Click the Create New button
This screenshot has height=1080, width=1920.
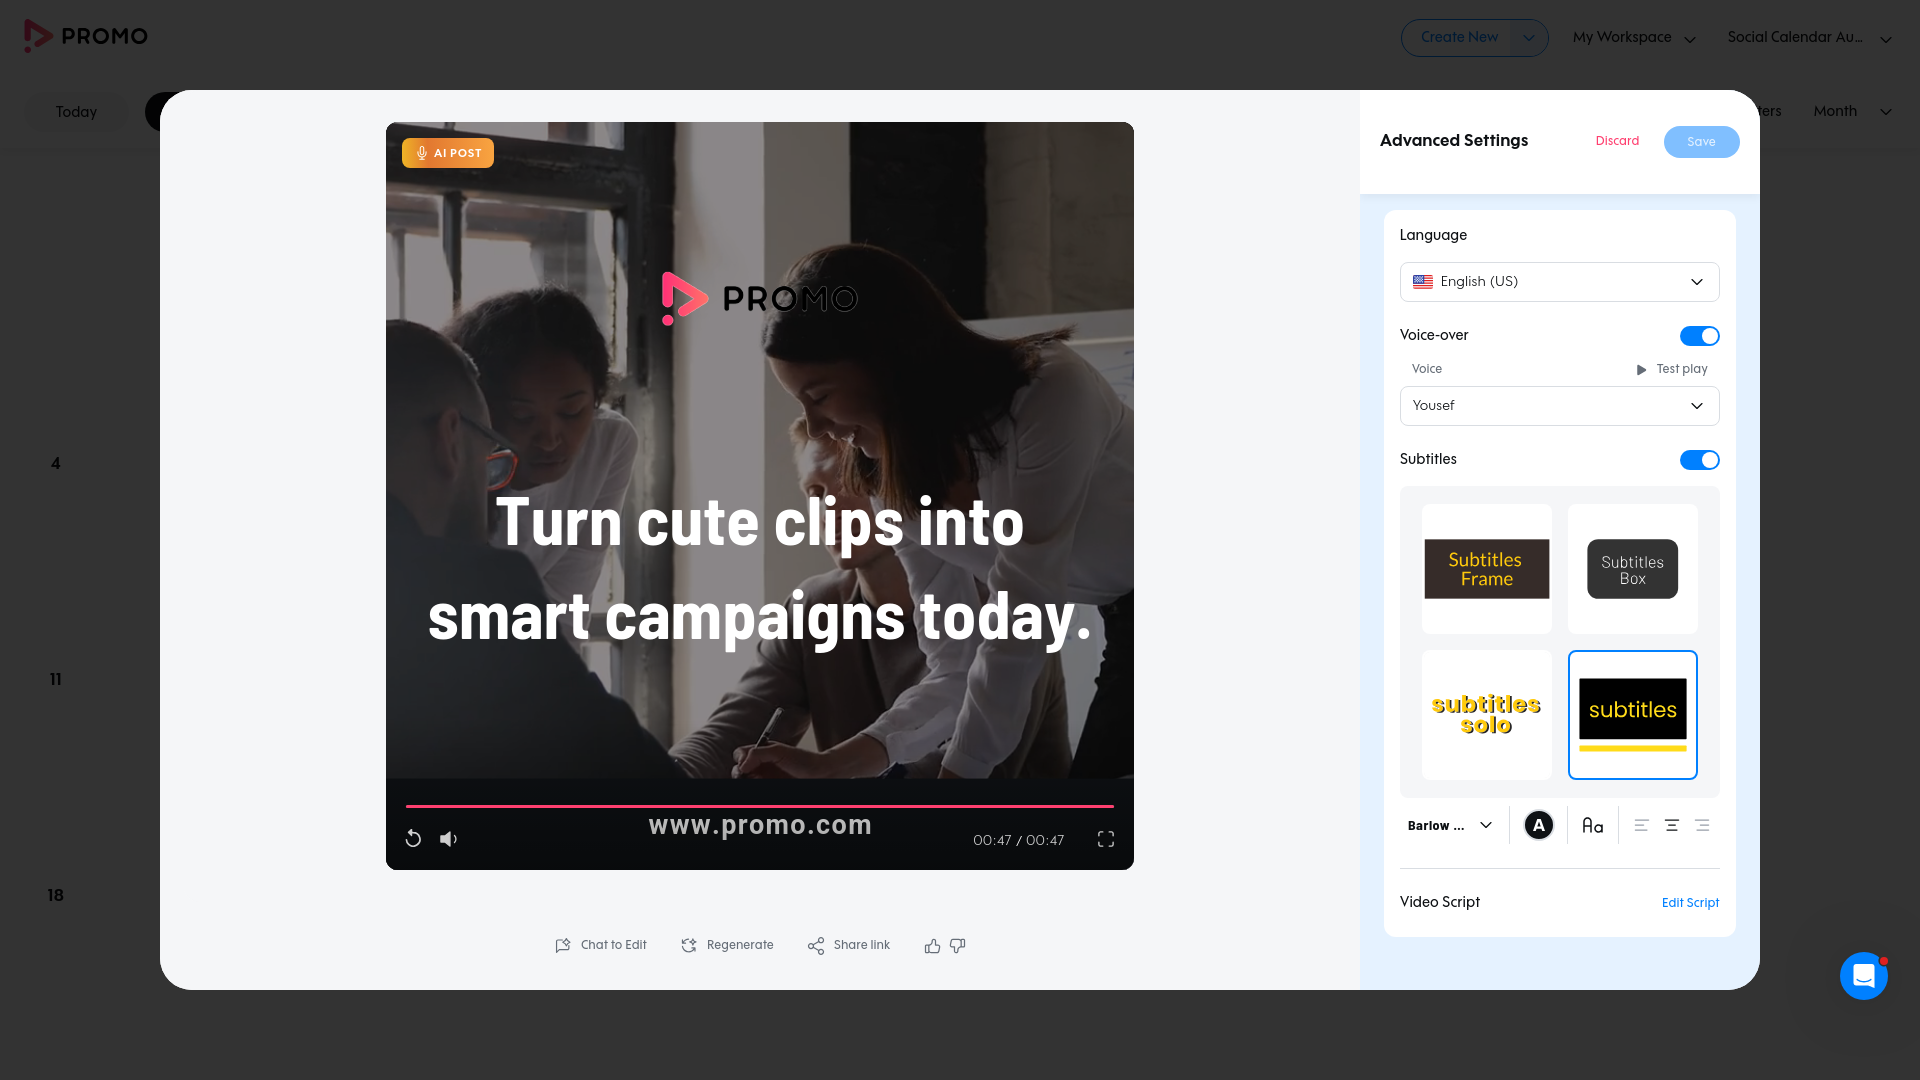pyautogui.click(x=1459, y=38)
